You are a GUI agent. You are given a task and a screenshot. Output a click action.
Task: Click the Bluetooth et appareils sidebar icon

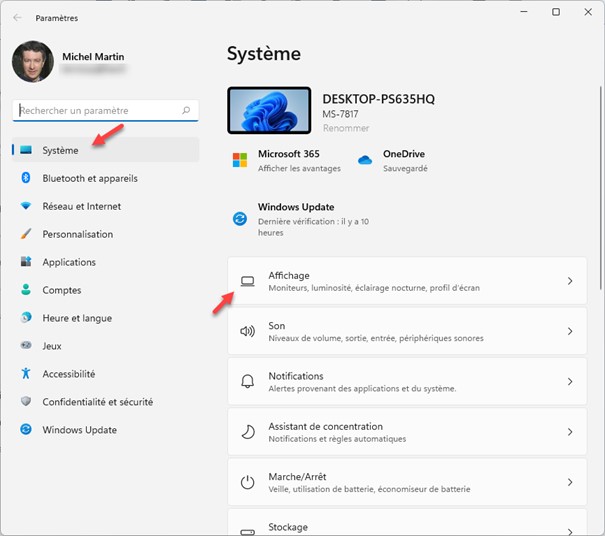tap(26, 178)
